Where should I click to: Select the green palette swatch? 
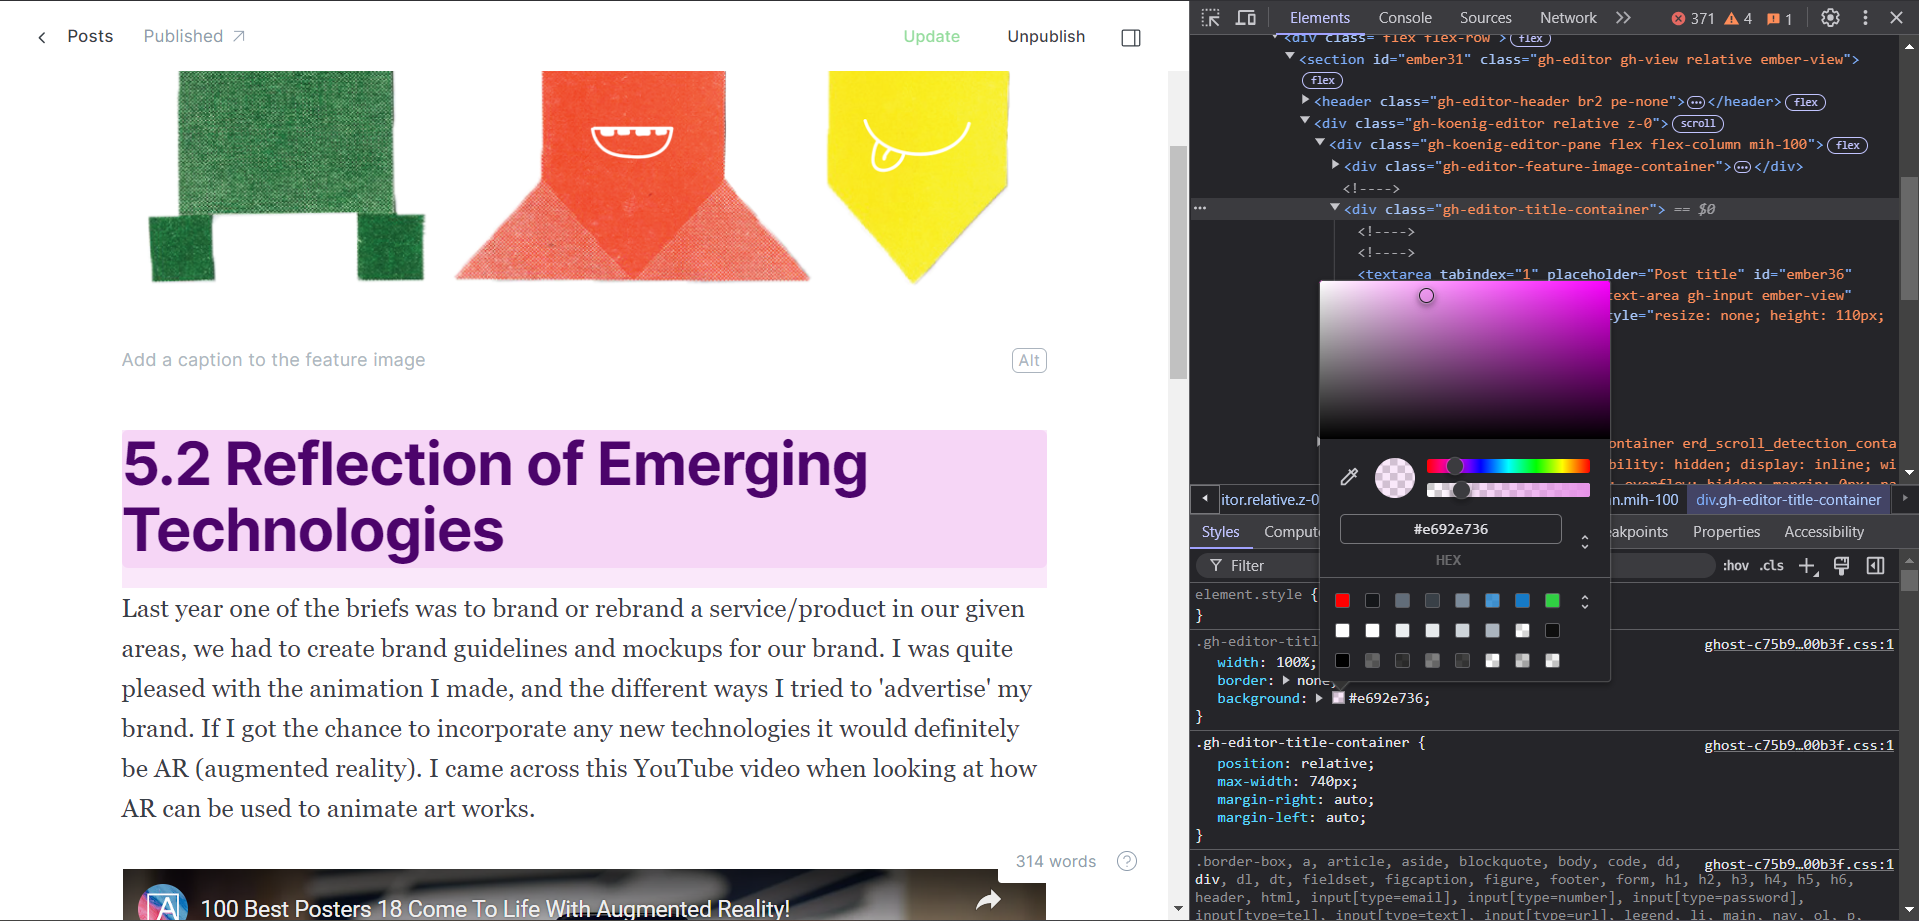tap(1552, 601)
